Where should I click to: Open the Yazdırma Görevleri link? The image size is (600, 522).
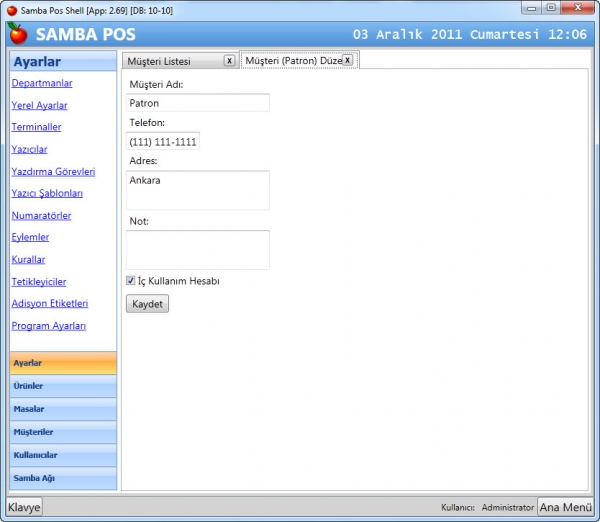point(53,171)
